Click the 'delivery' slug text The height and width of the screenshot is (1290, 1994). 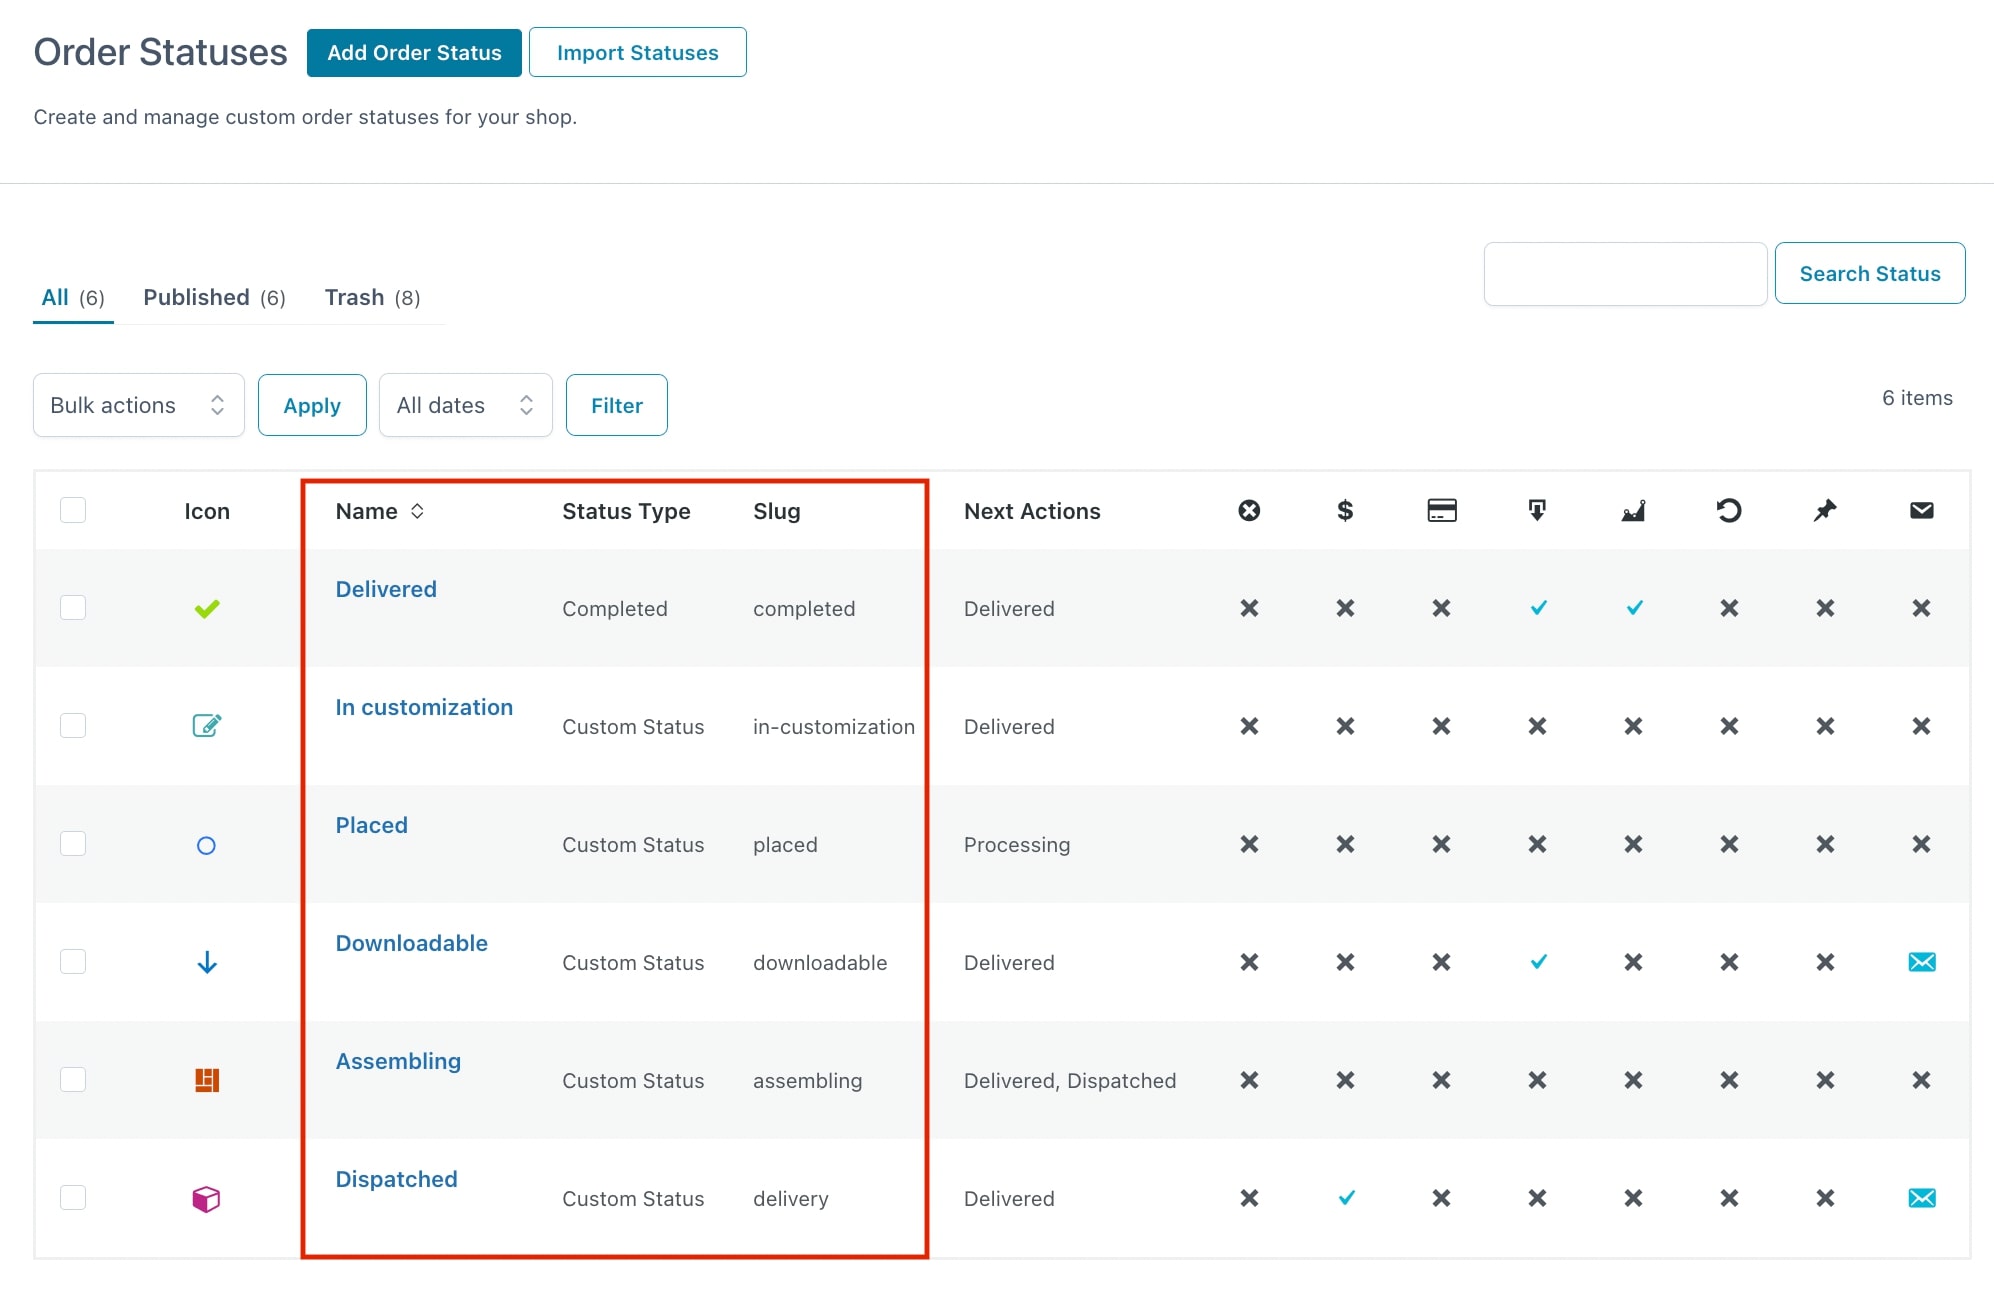(791, 1199)
